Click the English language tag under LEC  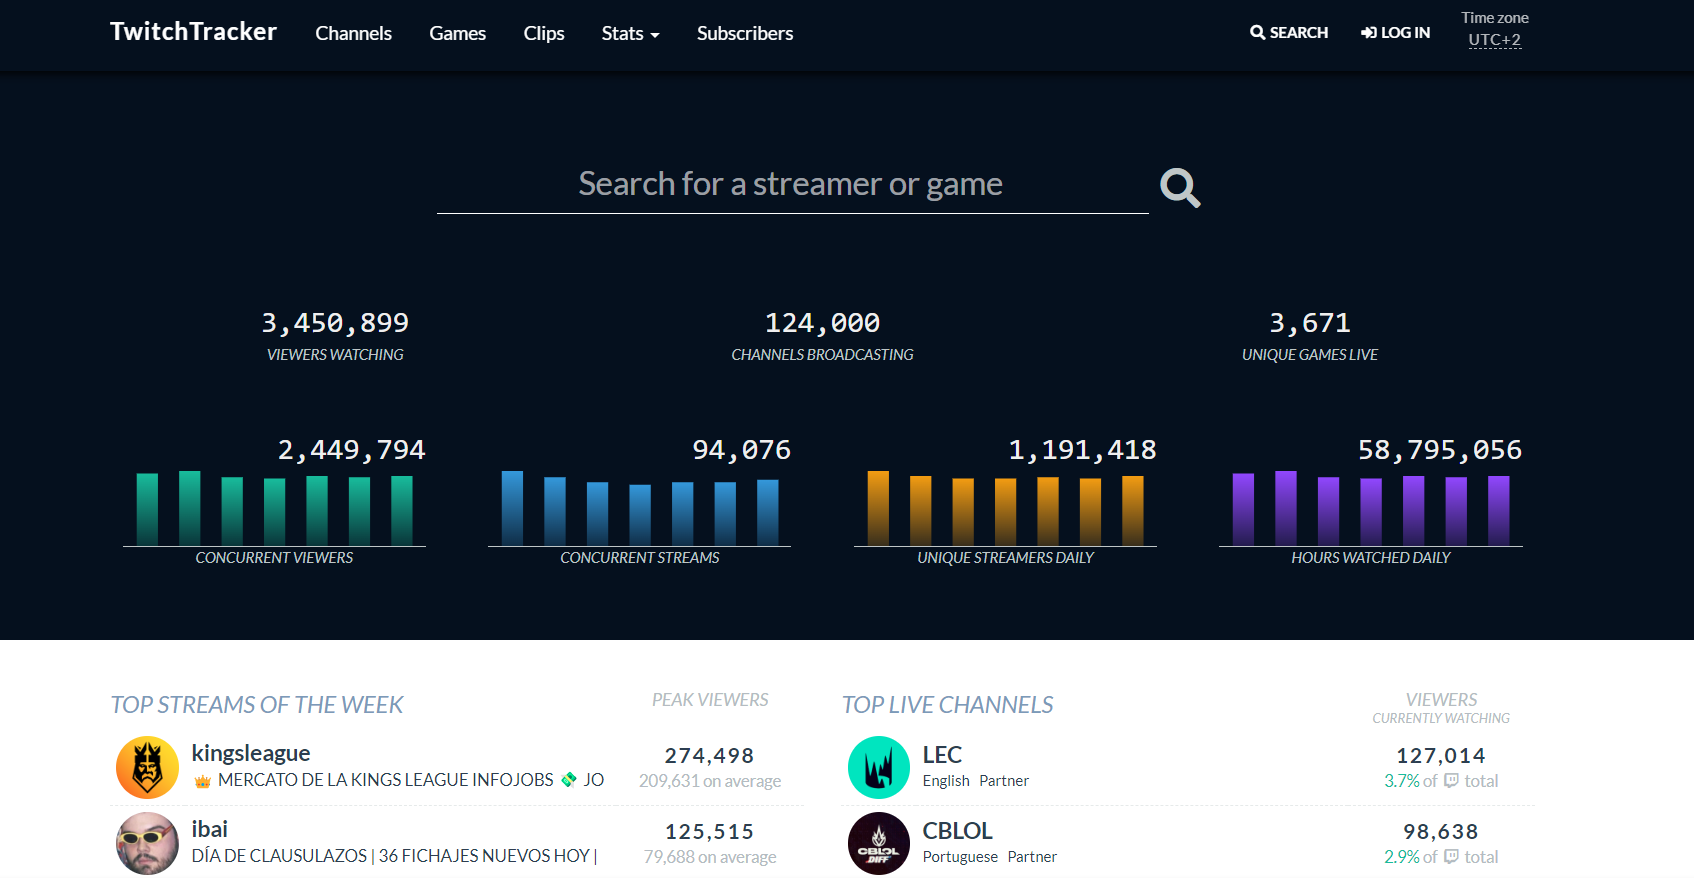click(946, 781)
